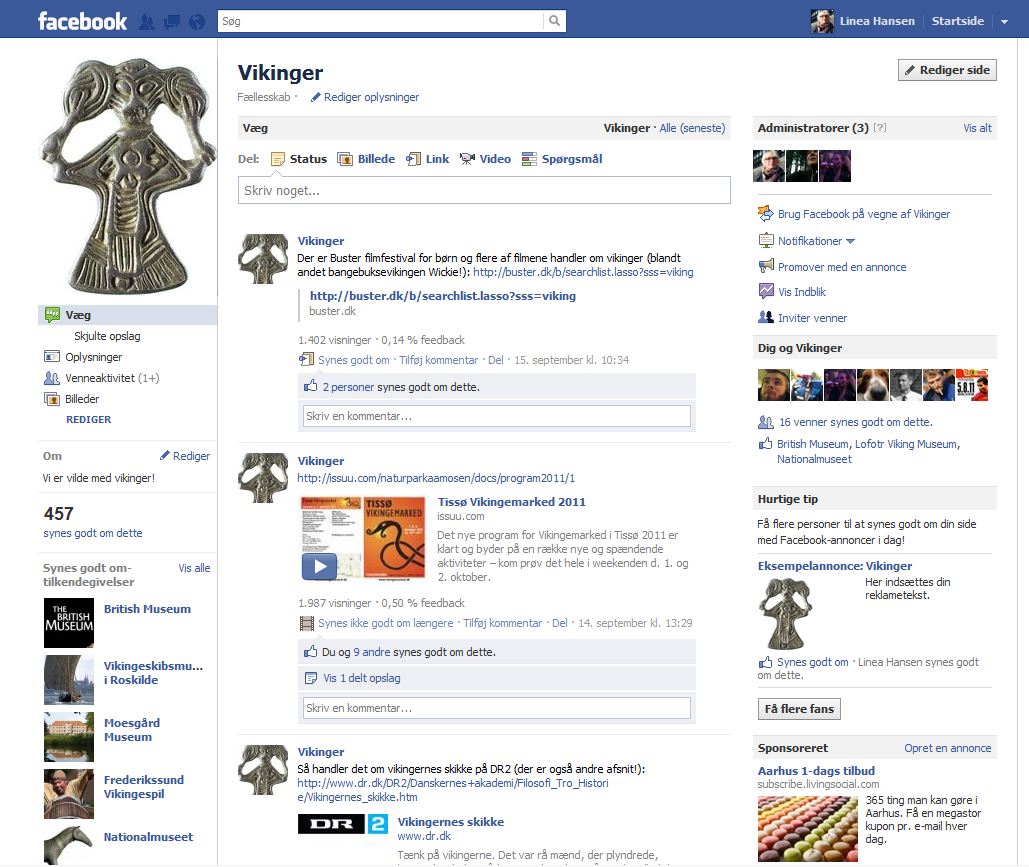Choose the Link share icon
1029x867 pixels.
point(413,159)
